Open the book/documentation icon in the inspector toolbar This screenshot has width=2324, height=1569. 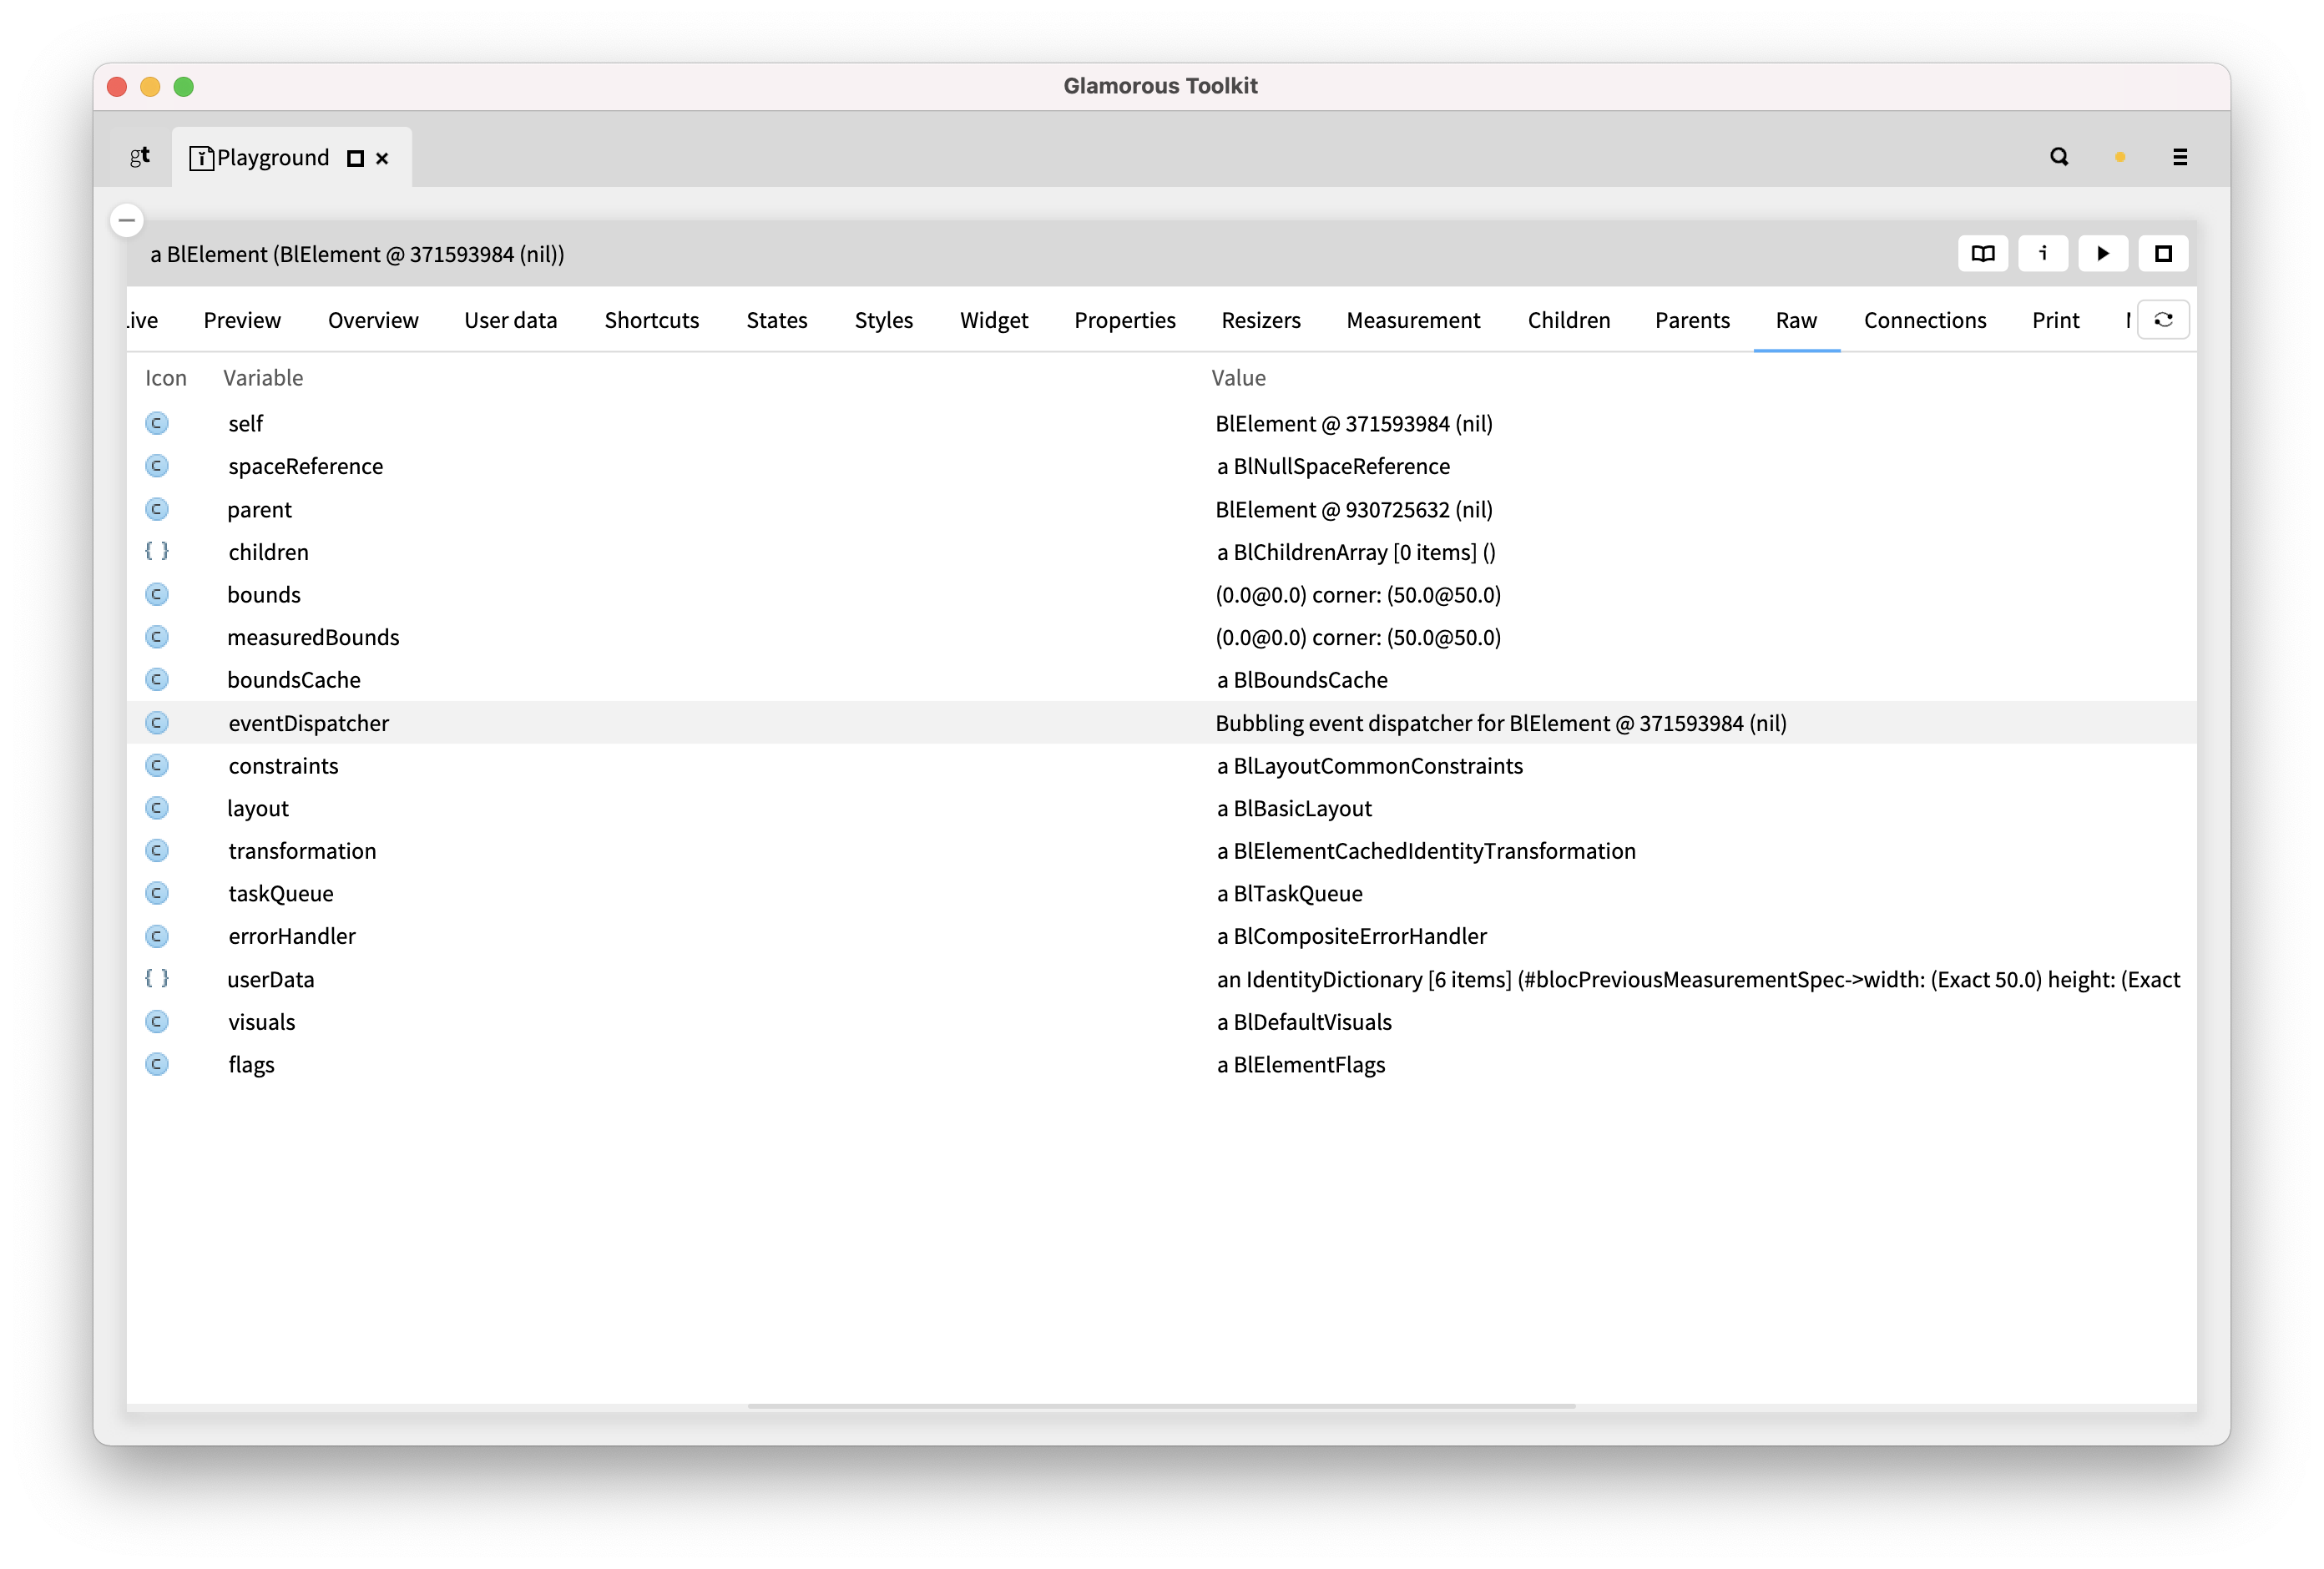[1983, 253]
